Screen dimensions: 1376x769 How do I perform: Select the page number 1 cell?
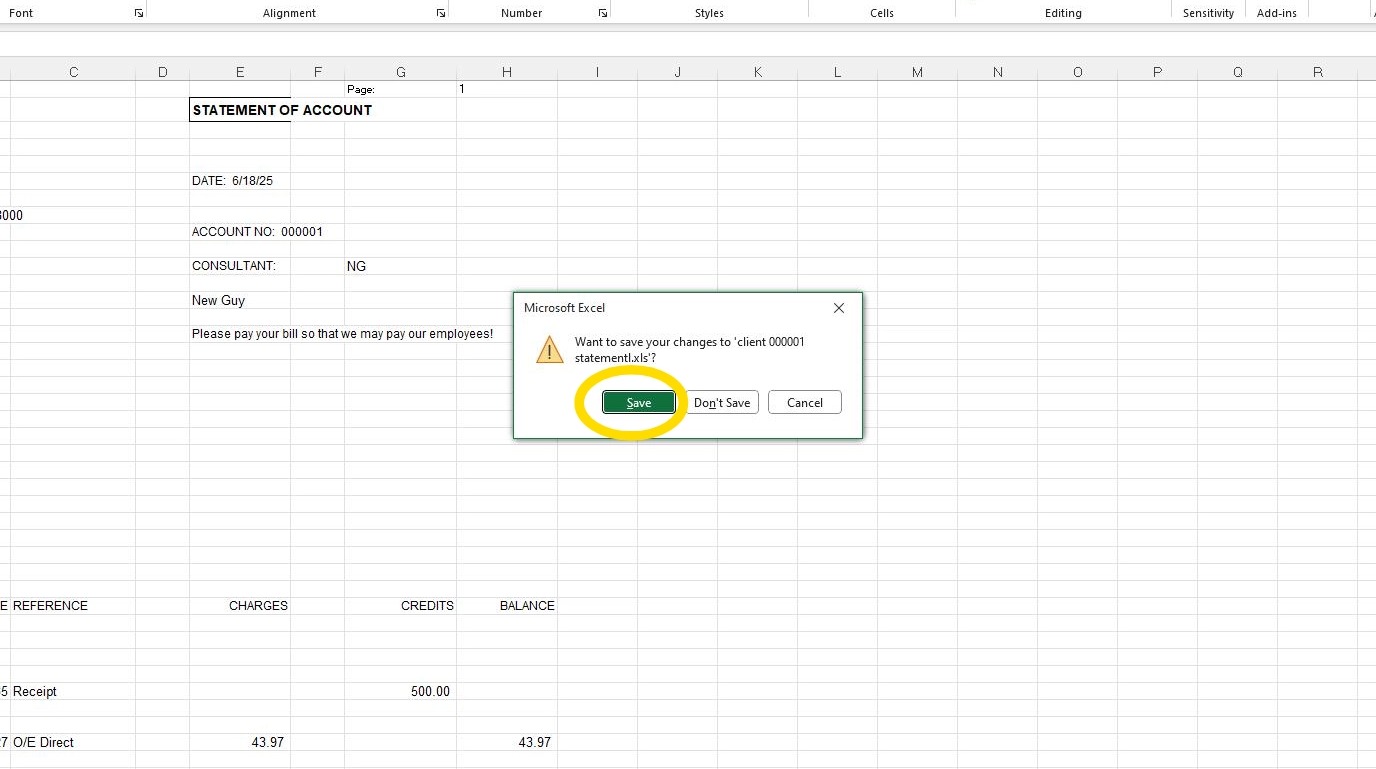pyautogui.click(x=507, y=89)
